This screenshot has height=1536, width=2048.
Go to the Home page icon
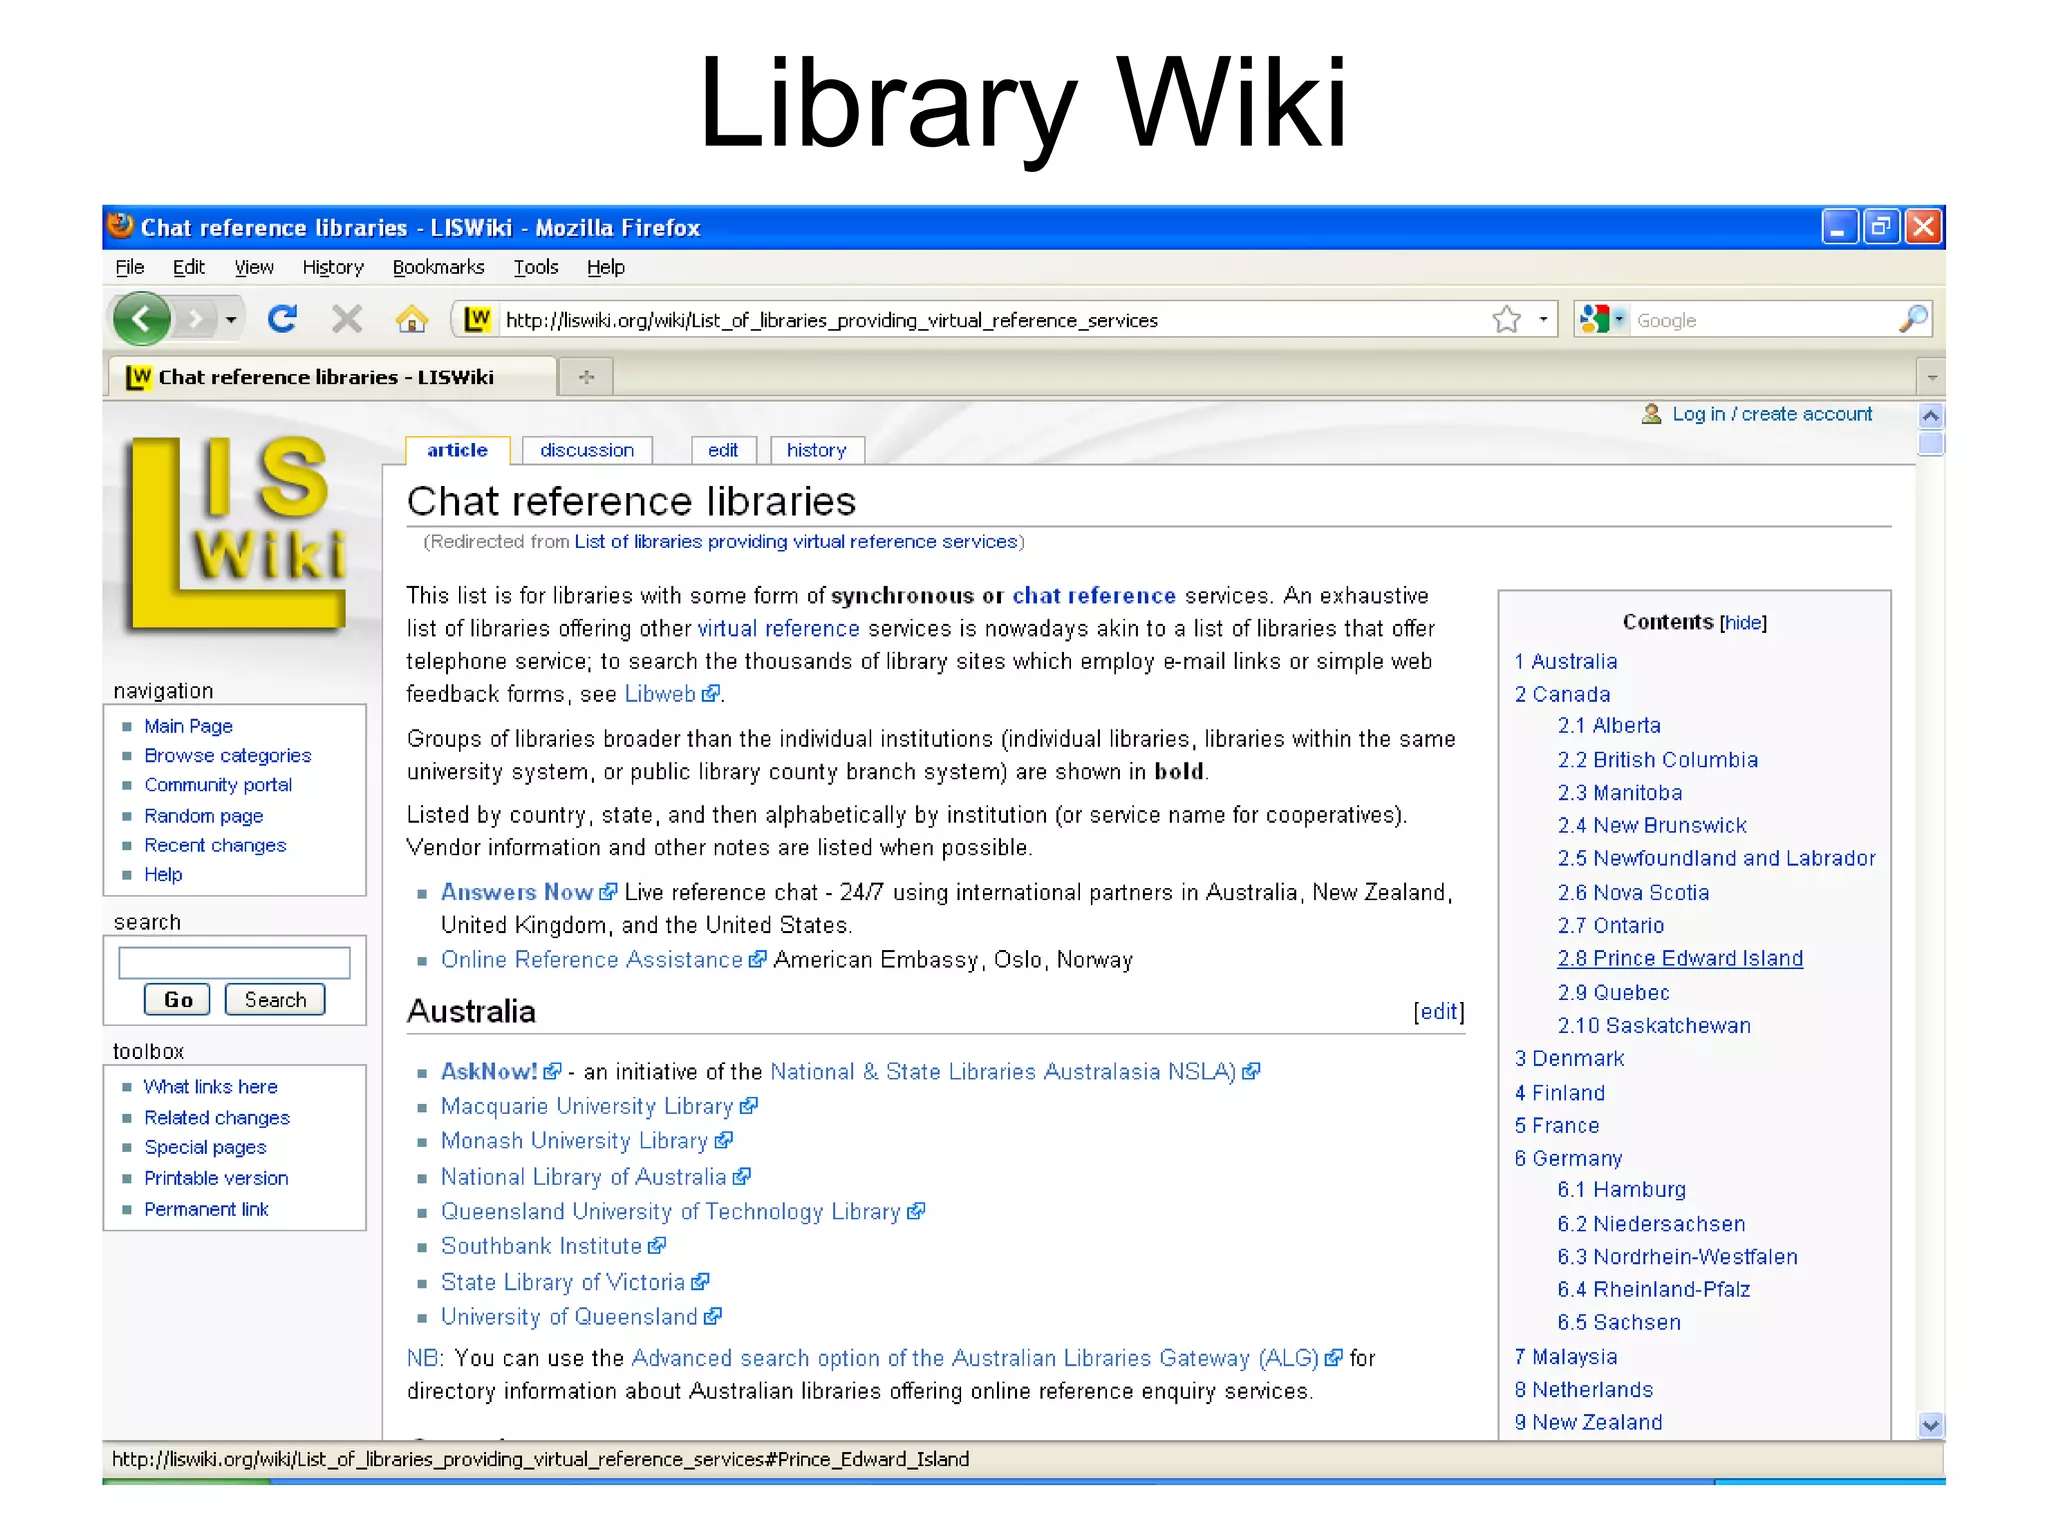pos(411,320)
